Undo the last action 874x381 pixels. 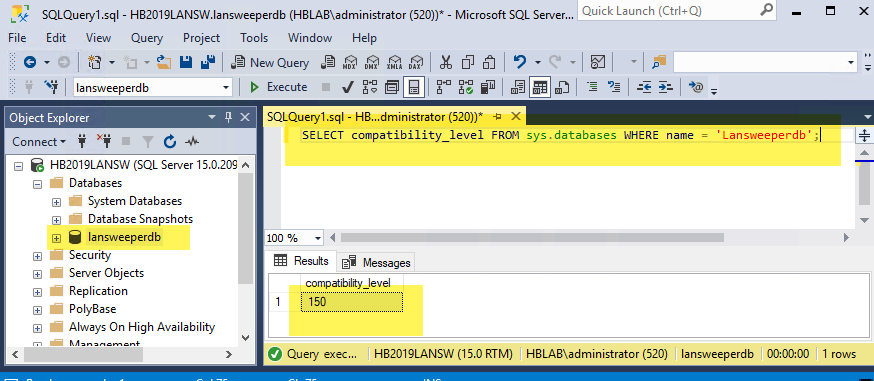[519, 62]
